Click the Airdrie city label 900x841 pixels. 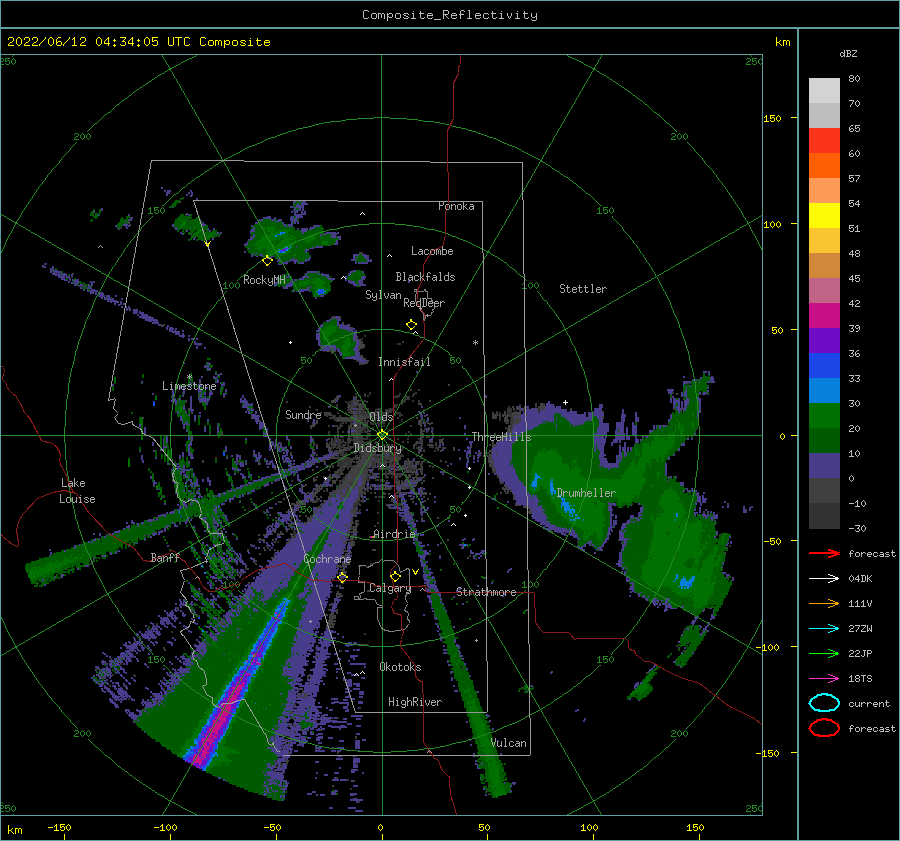pos(394,534)
